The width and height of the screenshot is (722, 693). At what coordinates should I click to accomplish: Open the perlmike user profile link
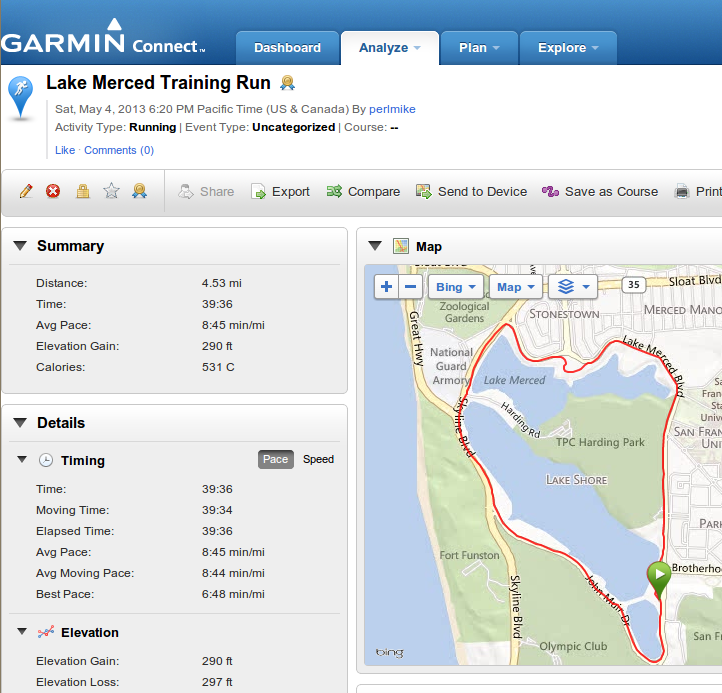tap(392, 109)
